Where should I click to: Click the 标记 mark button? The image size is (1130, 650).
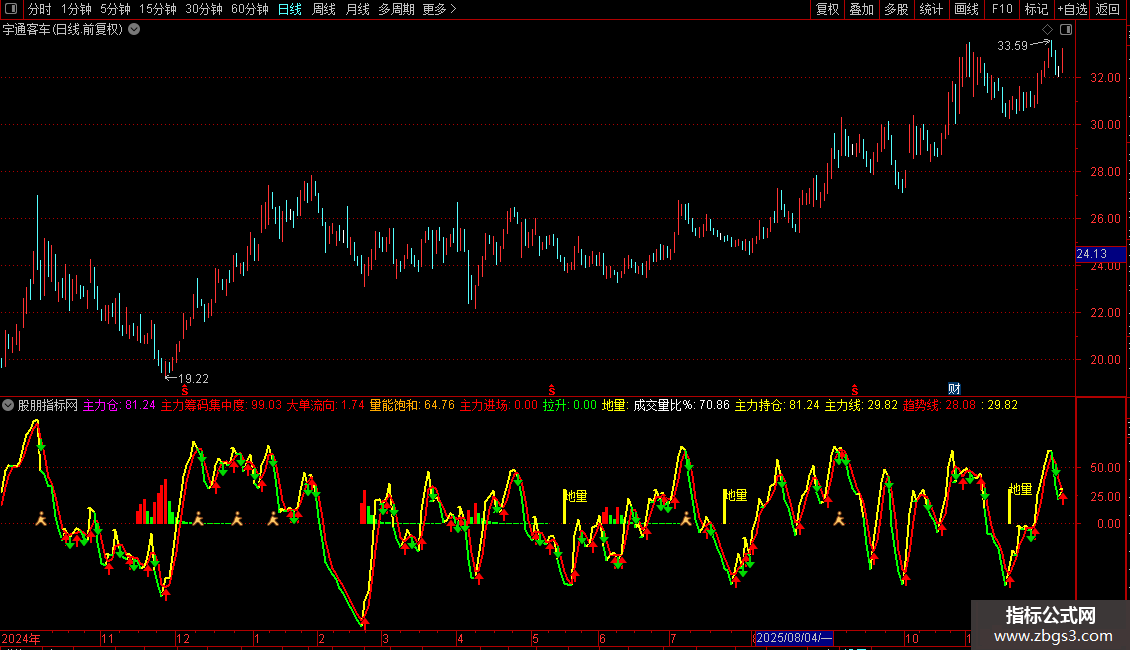click(x=1036, y=9)
